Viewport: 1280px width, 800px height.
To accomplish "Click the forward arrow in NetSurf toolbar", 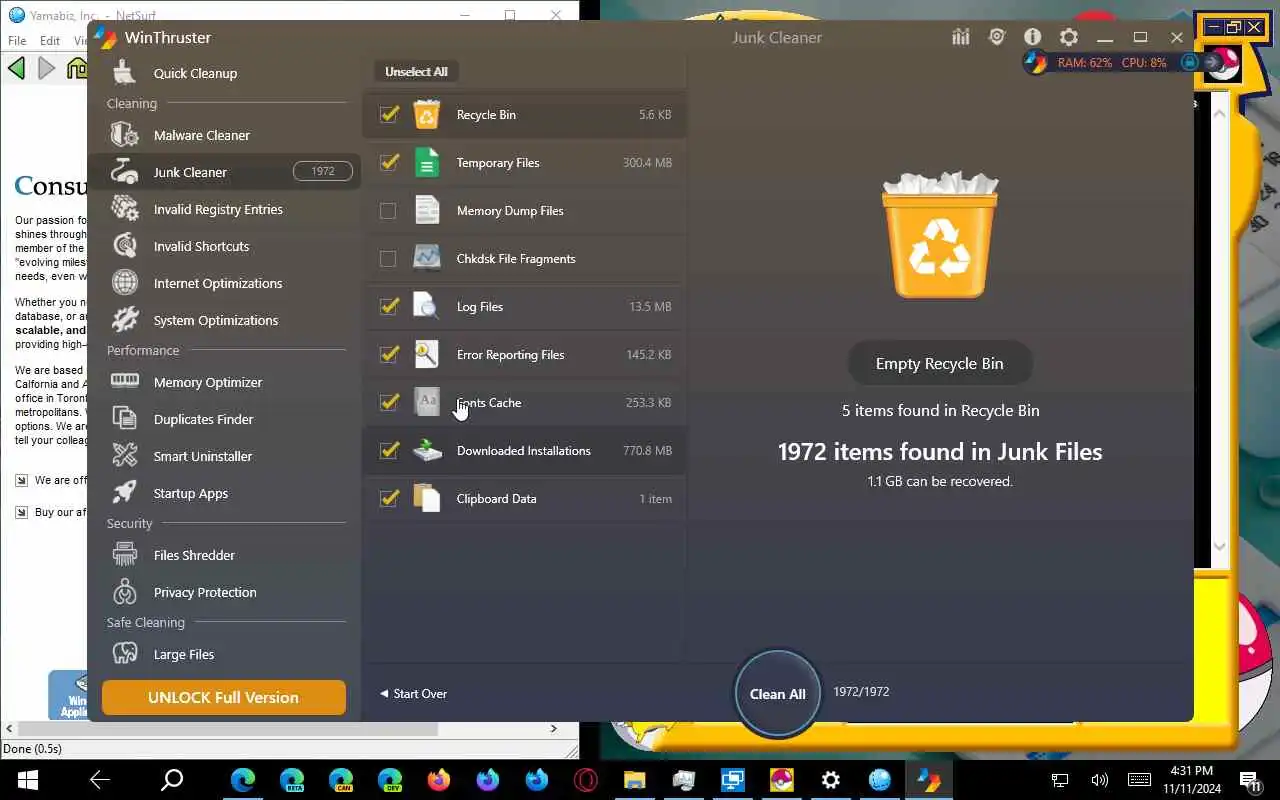I will tap(46, 68).
